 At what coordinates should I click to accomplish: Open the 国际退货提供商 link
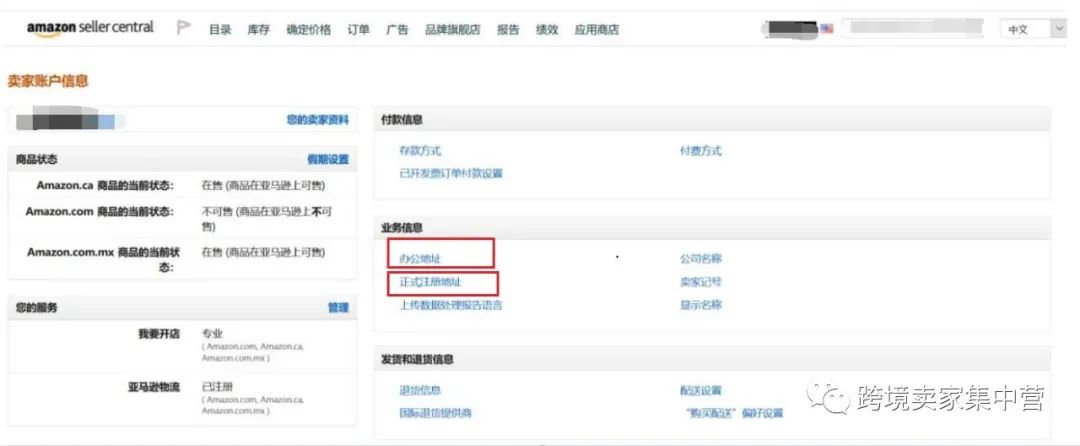(436, 413)
